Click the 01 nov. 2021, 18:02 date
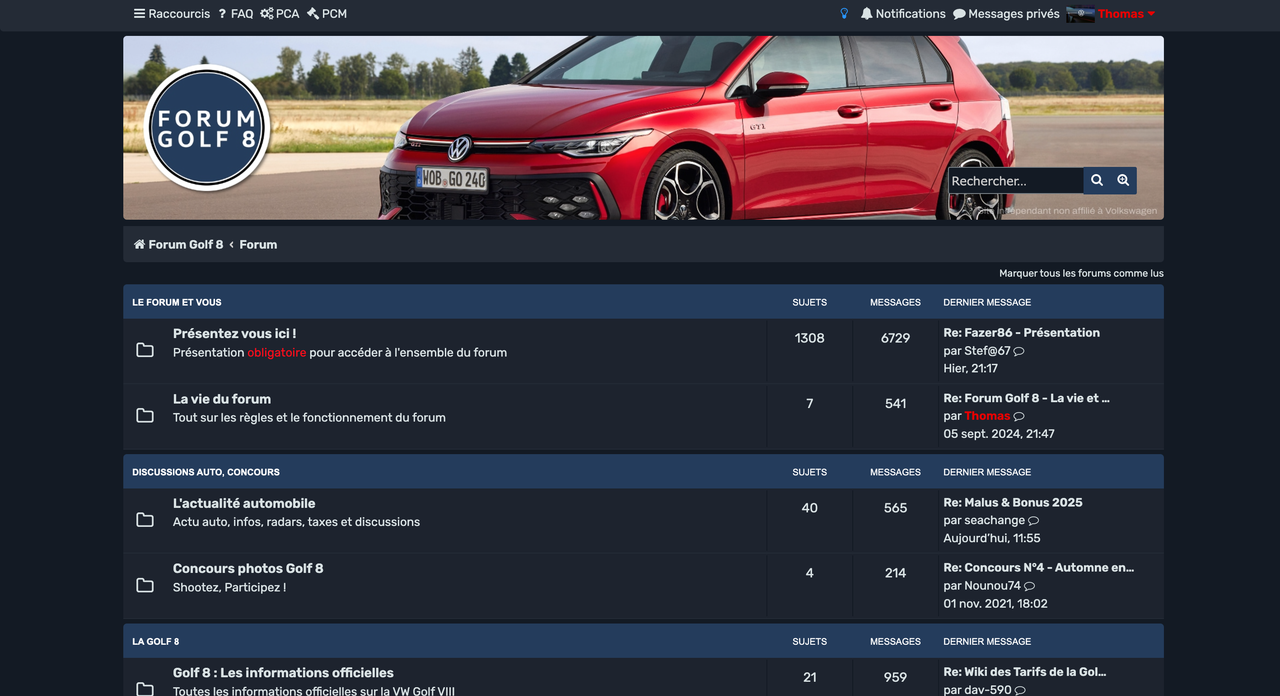 coord(995,604)
